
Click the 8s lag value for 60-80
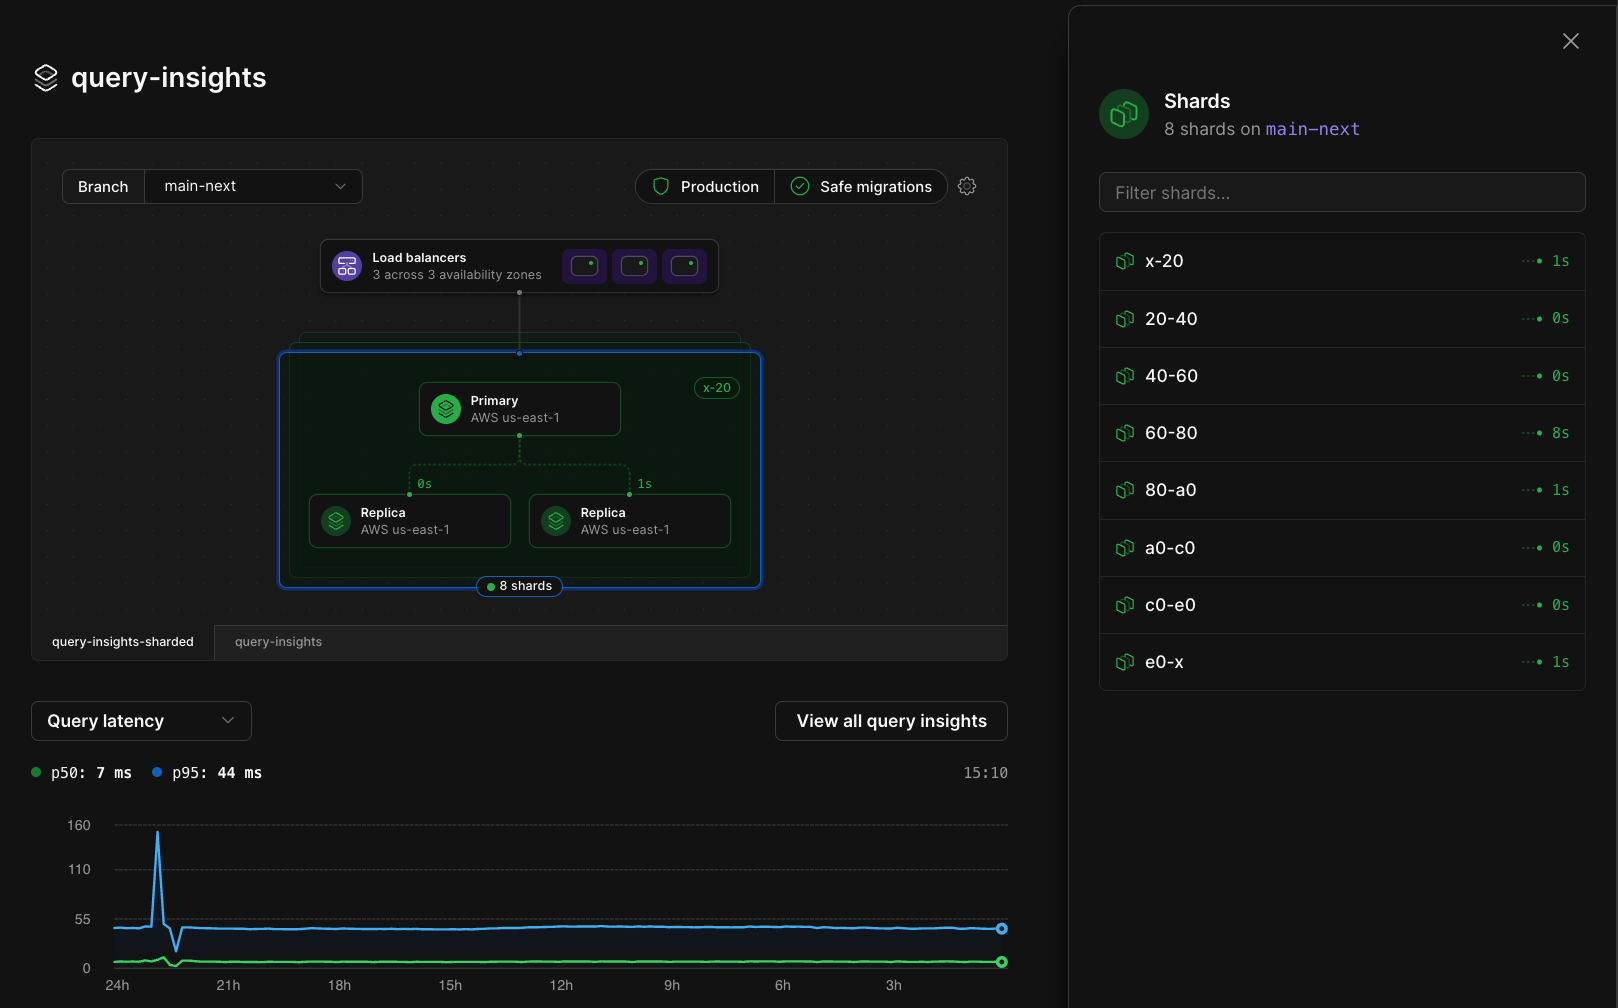tap(1560, 433)
